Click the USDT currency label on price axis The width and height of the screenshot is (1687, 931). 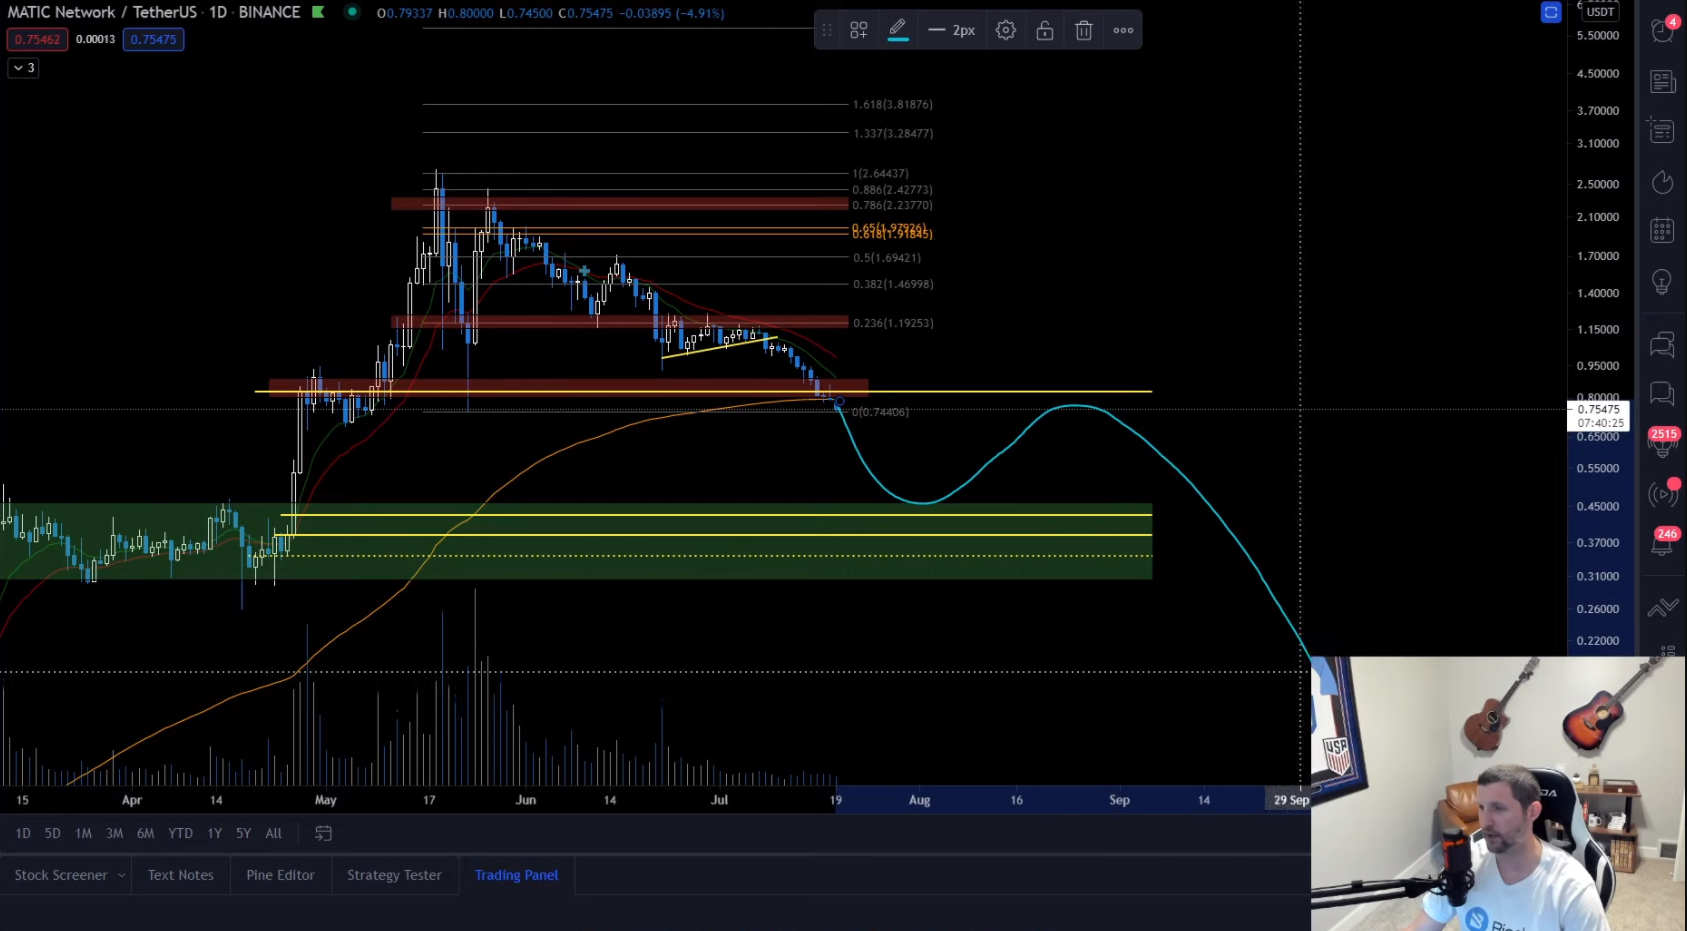click(x=1600, y=12)
